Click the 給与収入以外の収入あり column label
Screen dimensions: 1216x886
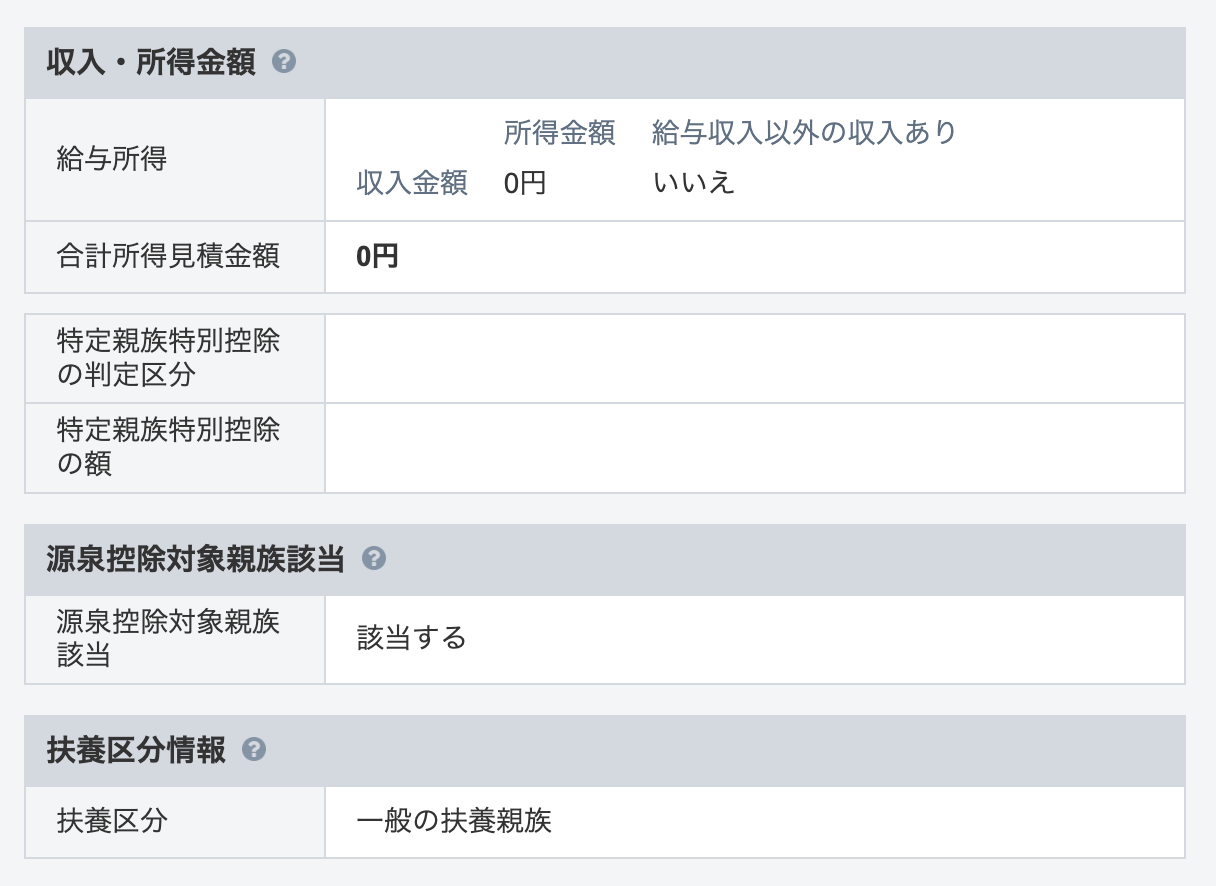804,133
